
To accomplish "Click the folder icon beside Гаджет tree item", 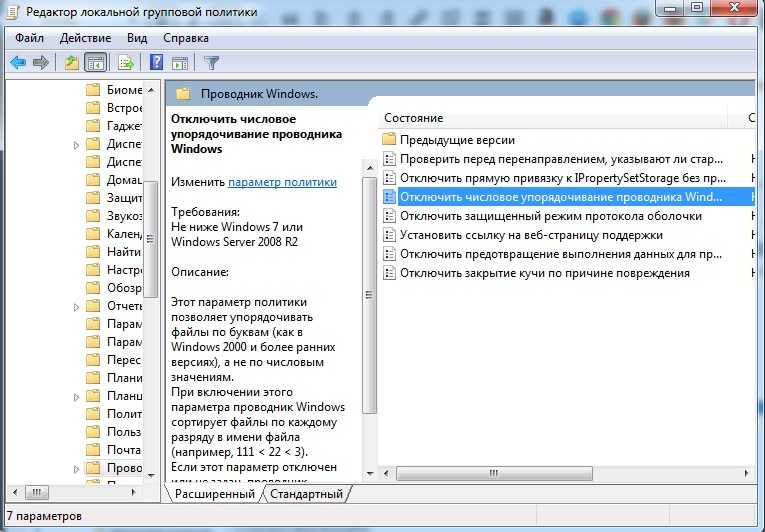I will (x=93, y=126).
